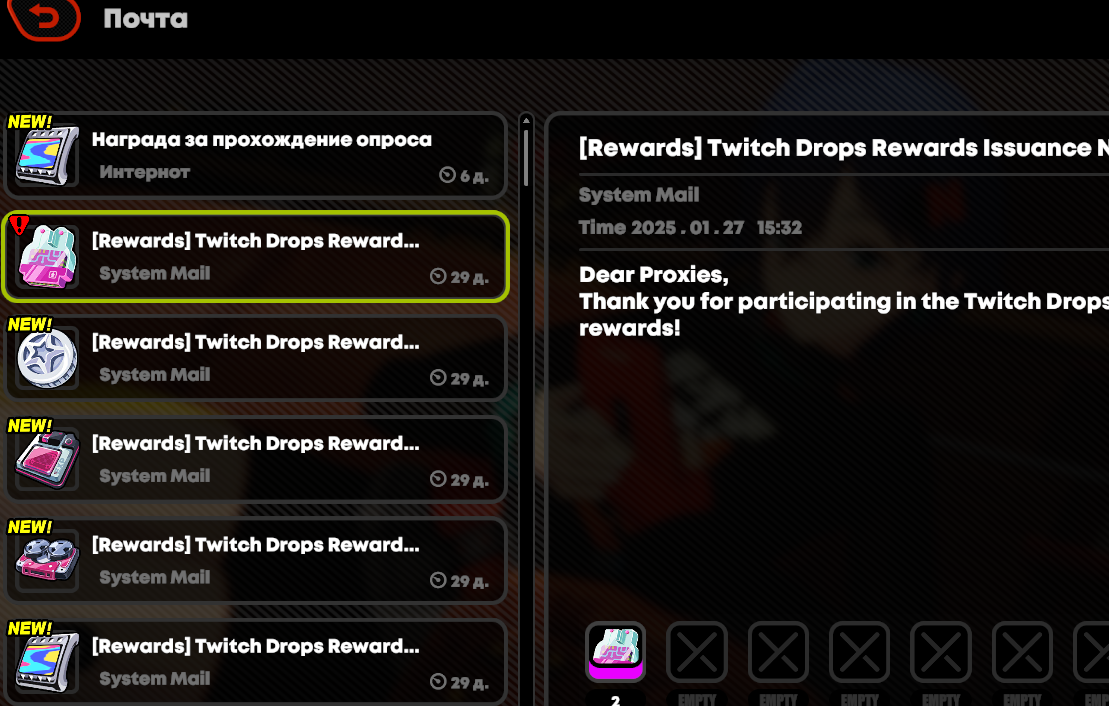Image resolution: width=1109 pixels, height=706 pixels.
Task: Open the last Twitch Drops mail with the film tape icon
Action: click(x=256, y=661)
